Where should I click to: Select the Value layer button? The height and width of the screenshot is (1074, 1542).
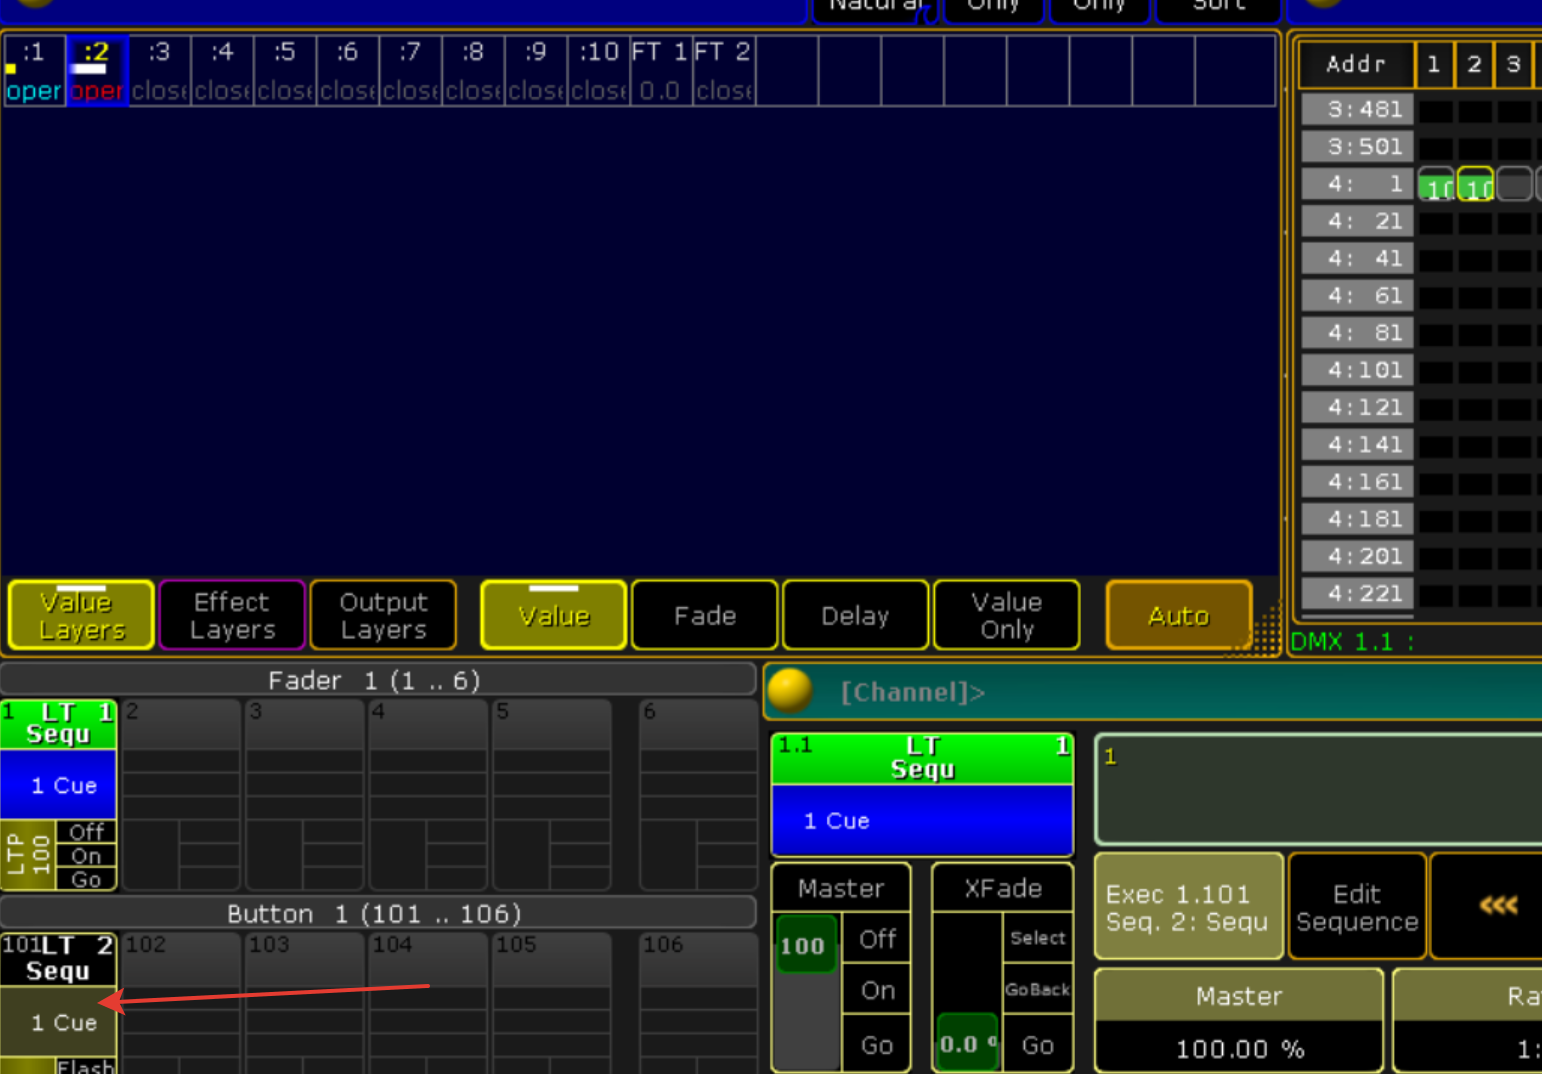point(554,615)
